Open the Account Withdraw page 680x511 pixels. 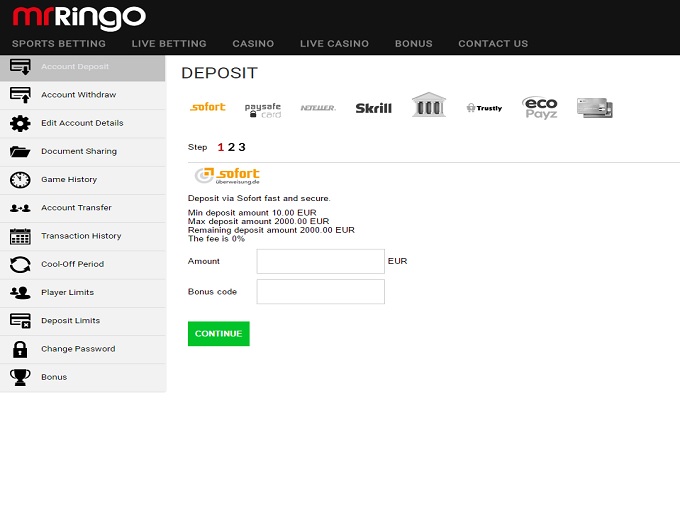(78, 95)
